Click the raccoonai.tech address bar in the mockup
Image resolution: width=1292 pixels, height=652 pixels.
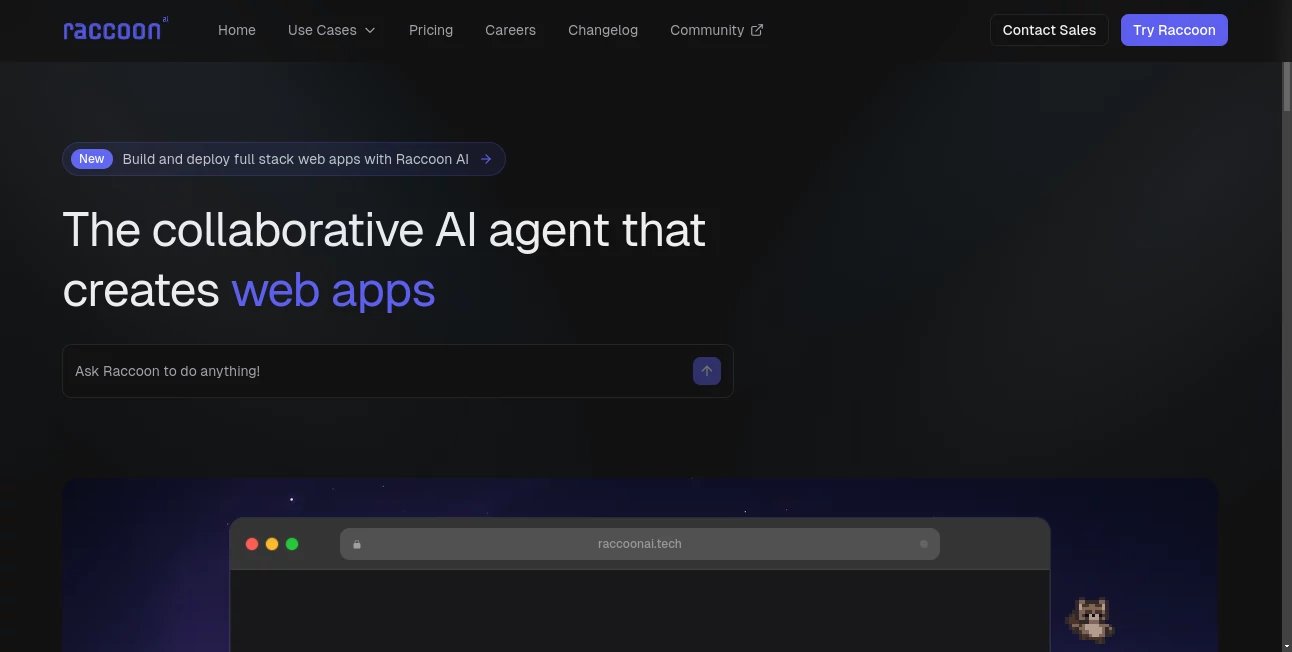point(639,544)
